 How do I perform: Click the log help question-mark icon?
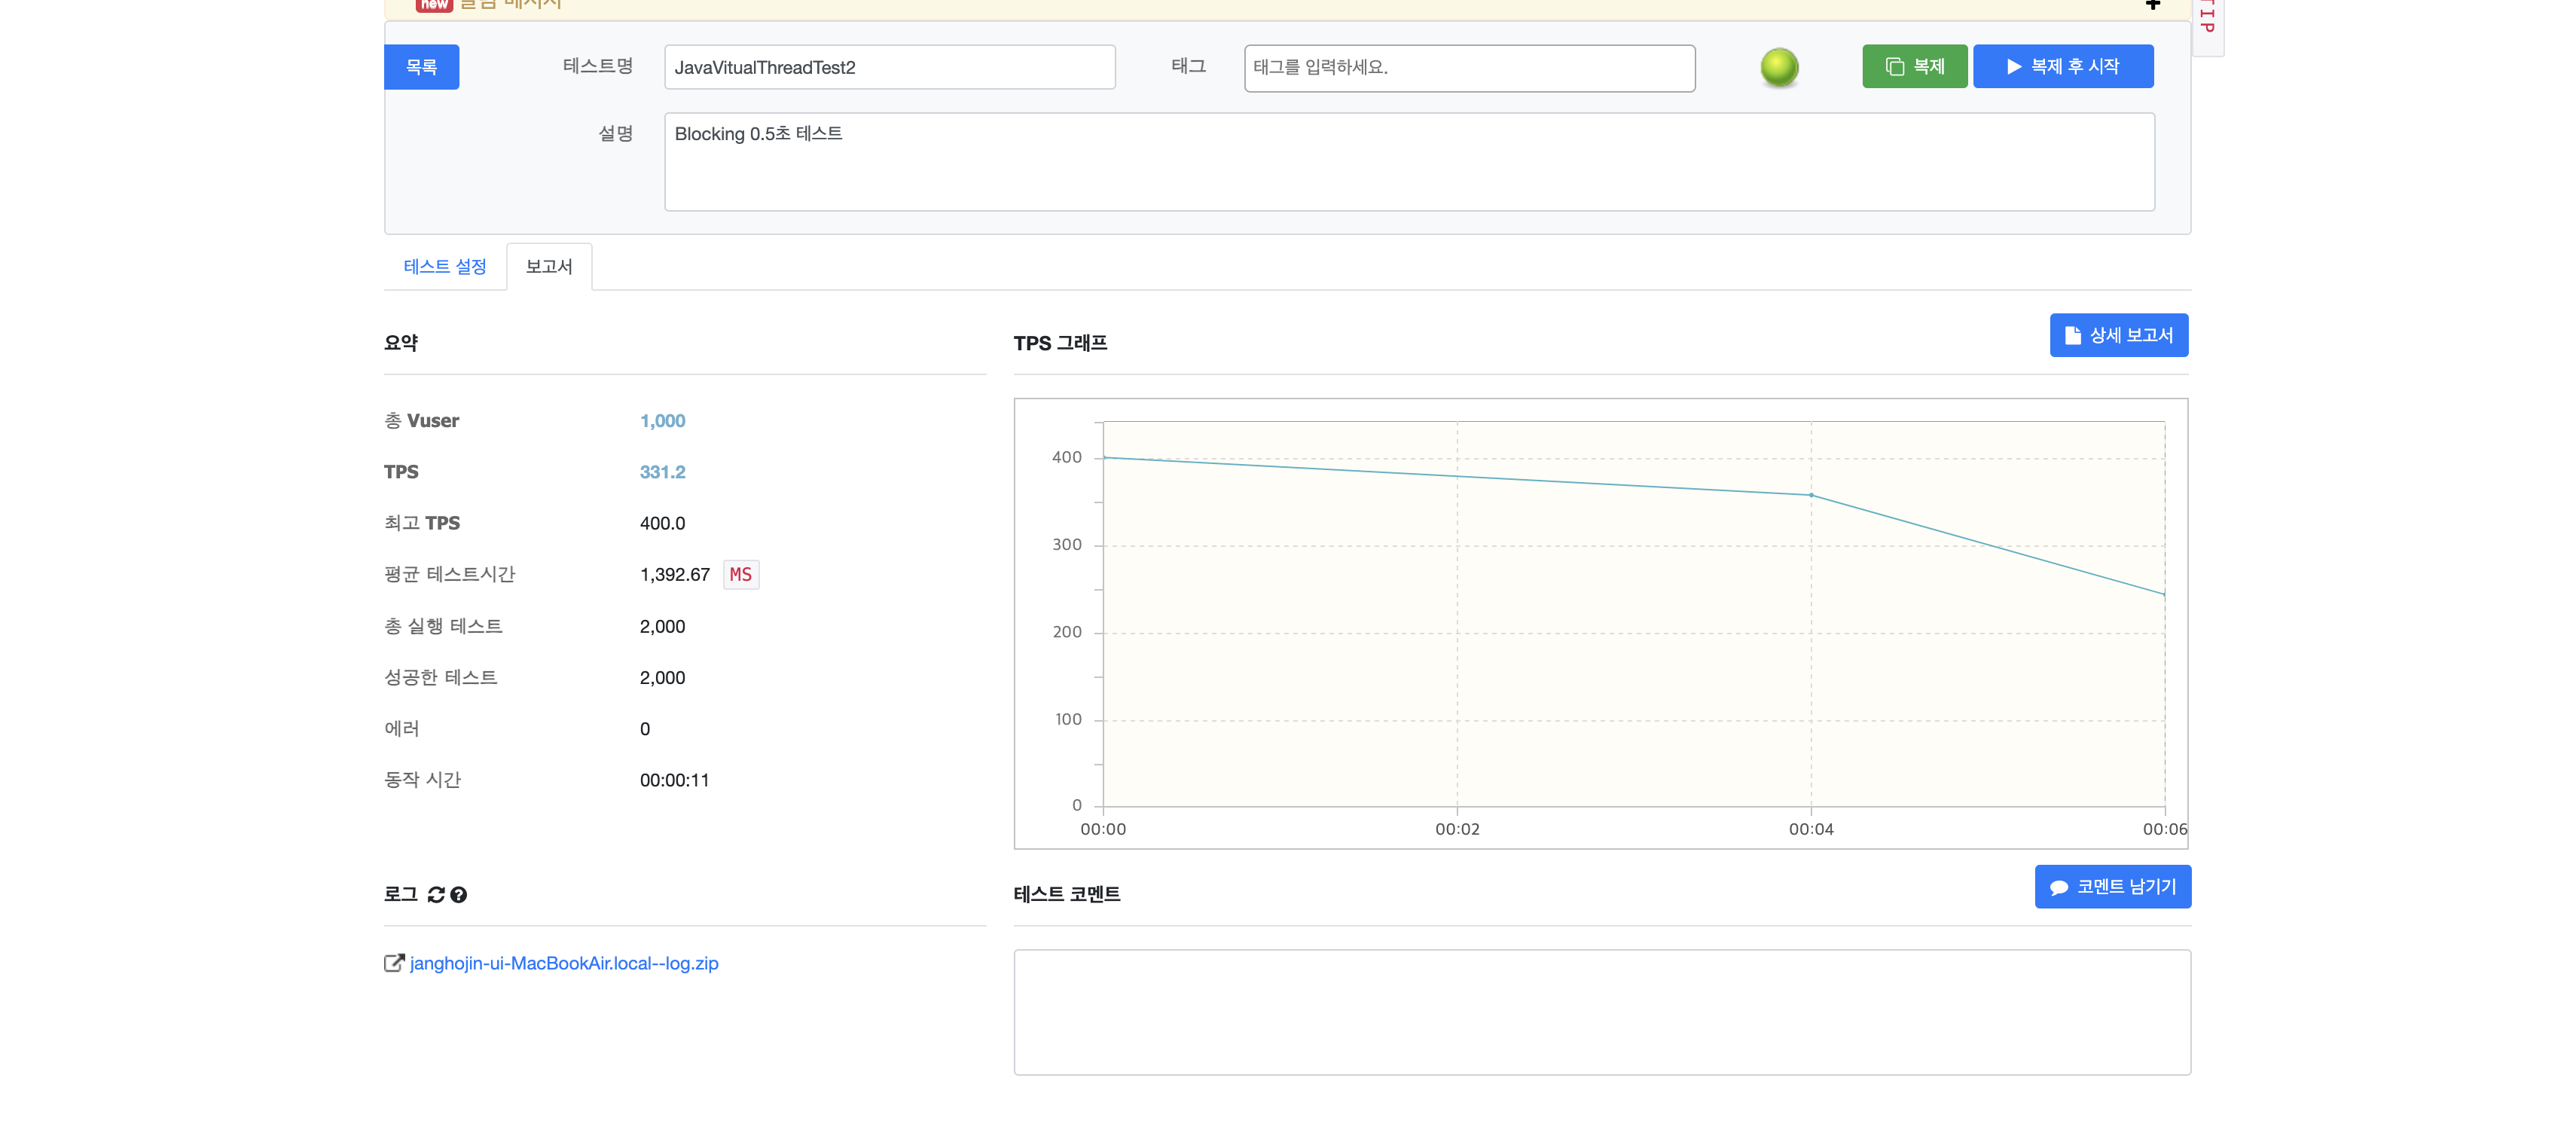point(459,894)
